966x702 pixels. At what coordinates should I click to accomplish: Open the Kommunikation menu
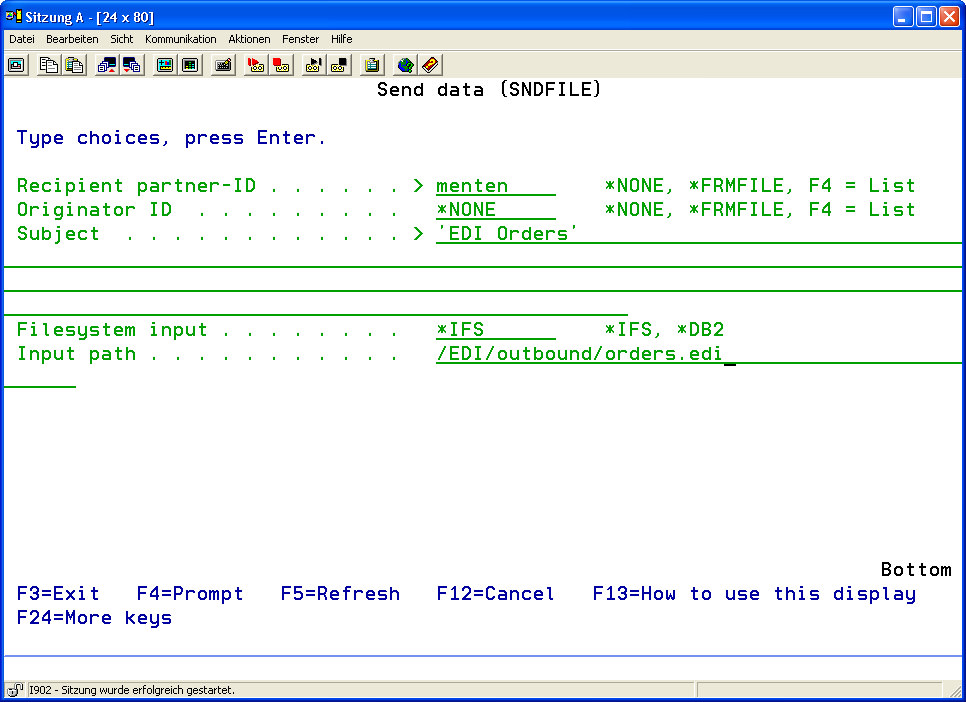click(x=180, y=39)
